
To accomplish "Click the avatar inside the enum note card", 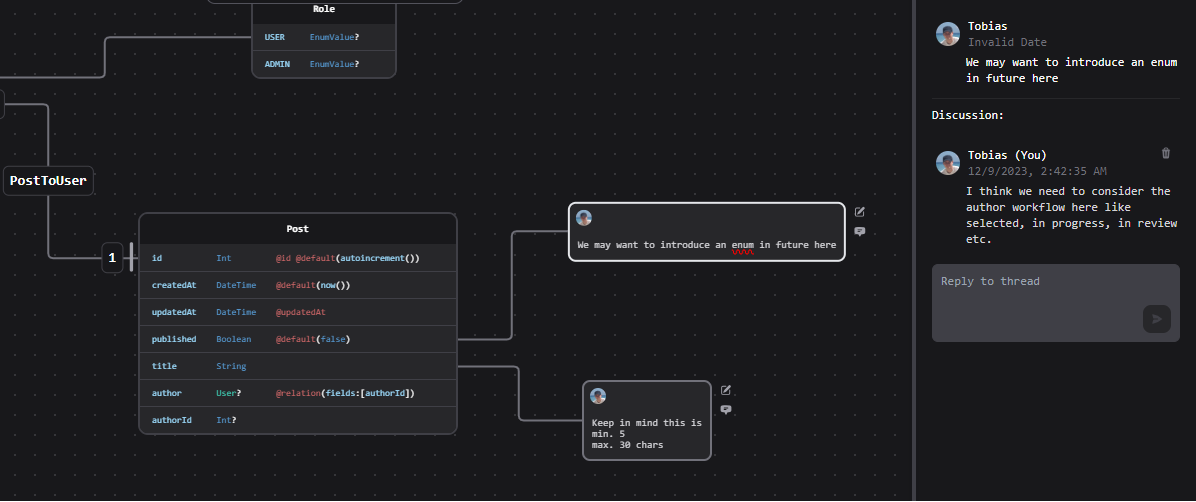I will pyautogui.click(x=584, y=218).
